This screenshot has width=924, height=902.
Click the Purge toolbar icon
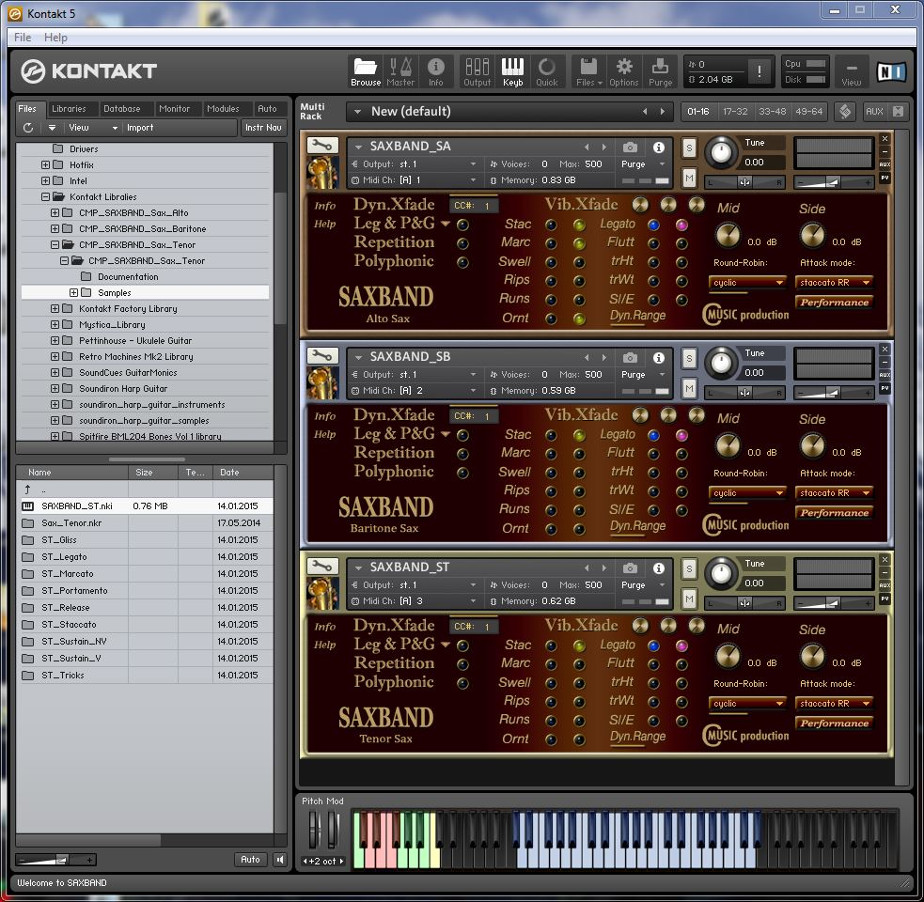coord(660,71)
